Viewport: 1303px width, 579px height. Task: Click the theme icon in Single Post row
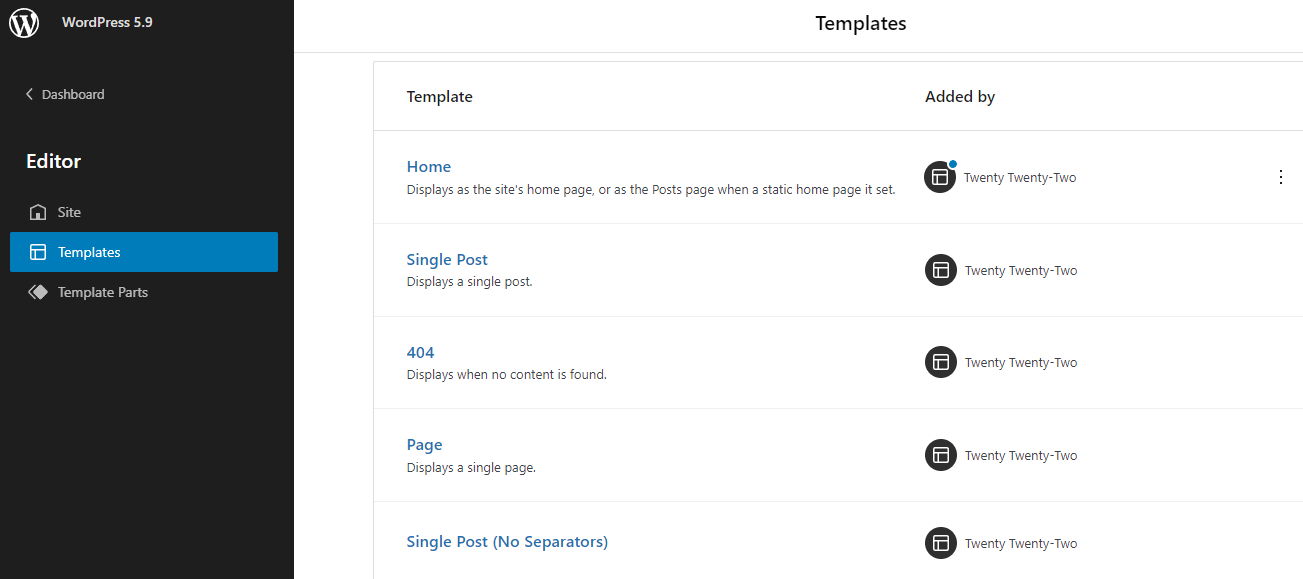[x=940, y=270]
